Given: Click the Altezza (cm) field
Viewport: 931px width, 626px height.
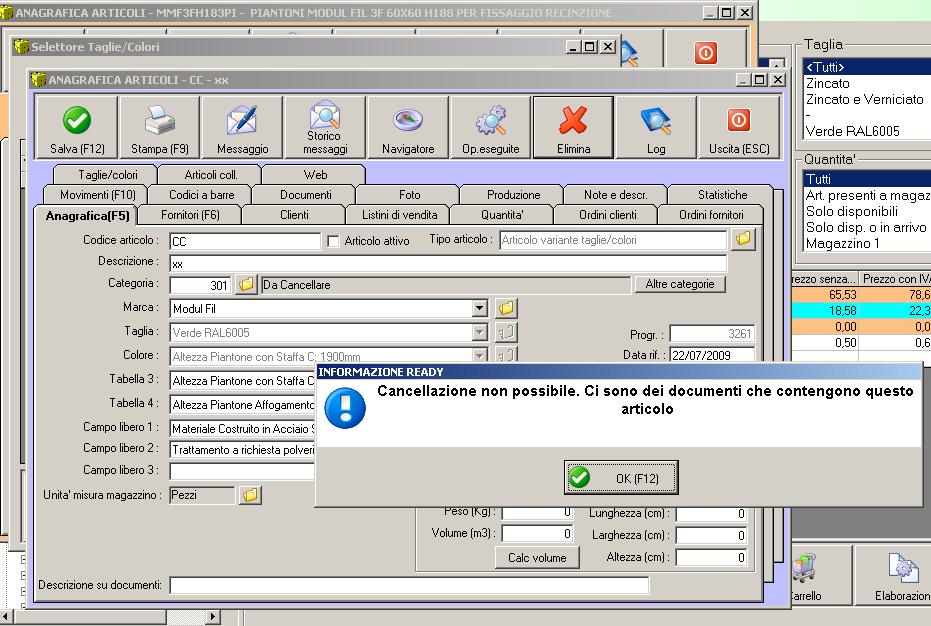Looking at the screenshot, I should pyautogui.click(x=711, y=557).
